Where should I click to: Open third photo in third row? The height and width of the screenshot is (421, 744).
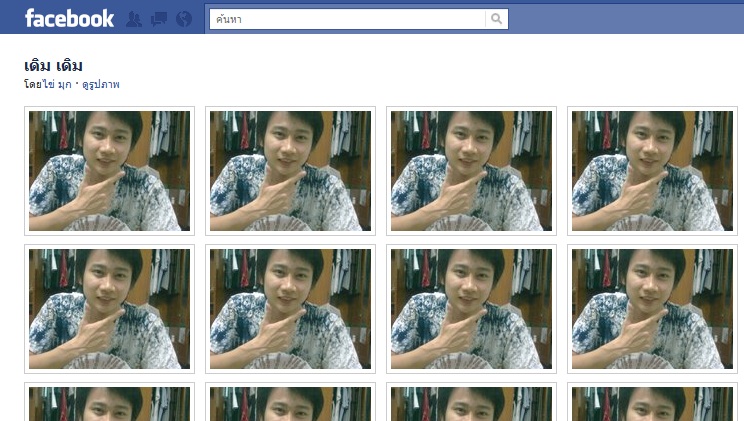coord(471,402)
